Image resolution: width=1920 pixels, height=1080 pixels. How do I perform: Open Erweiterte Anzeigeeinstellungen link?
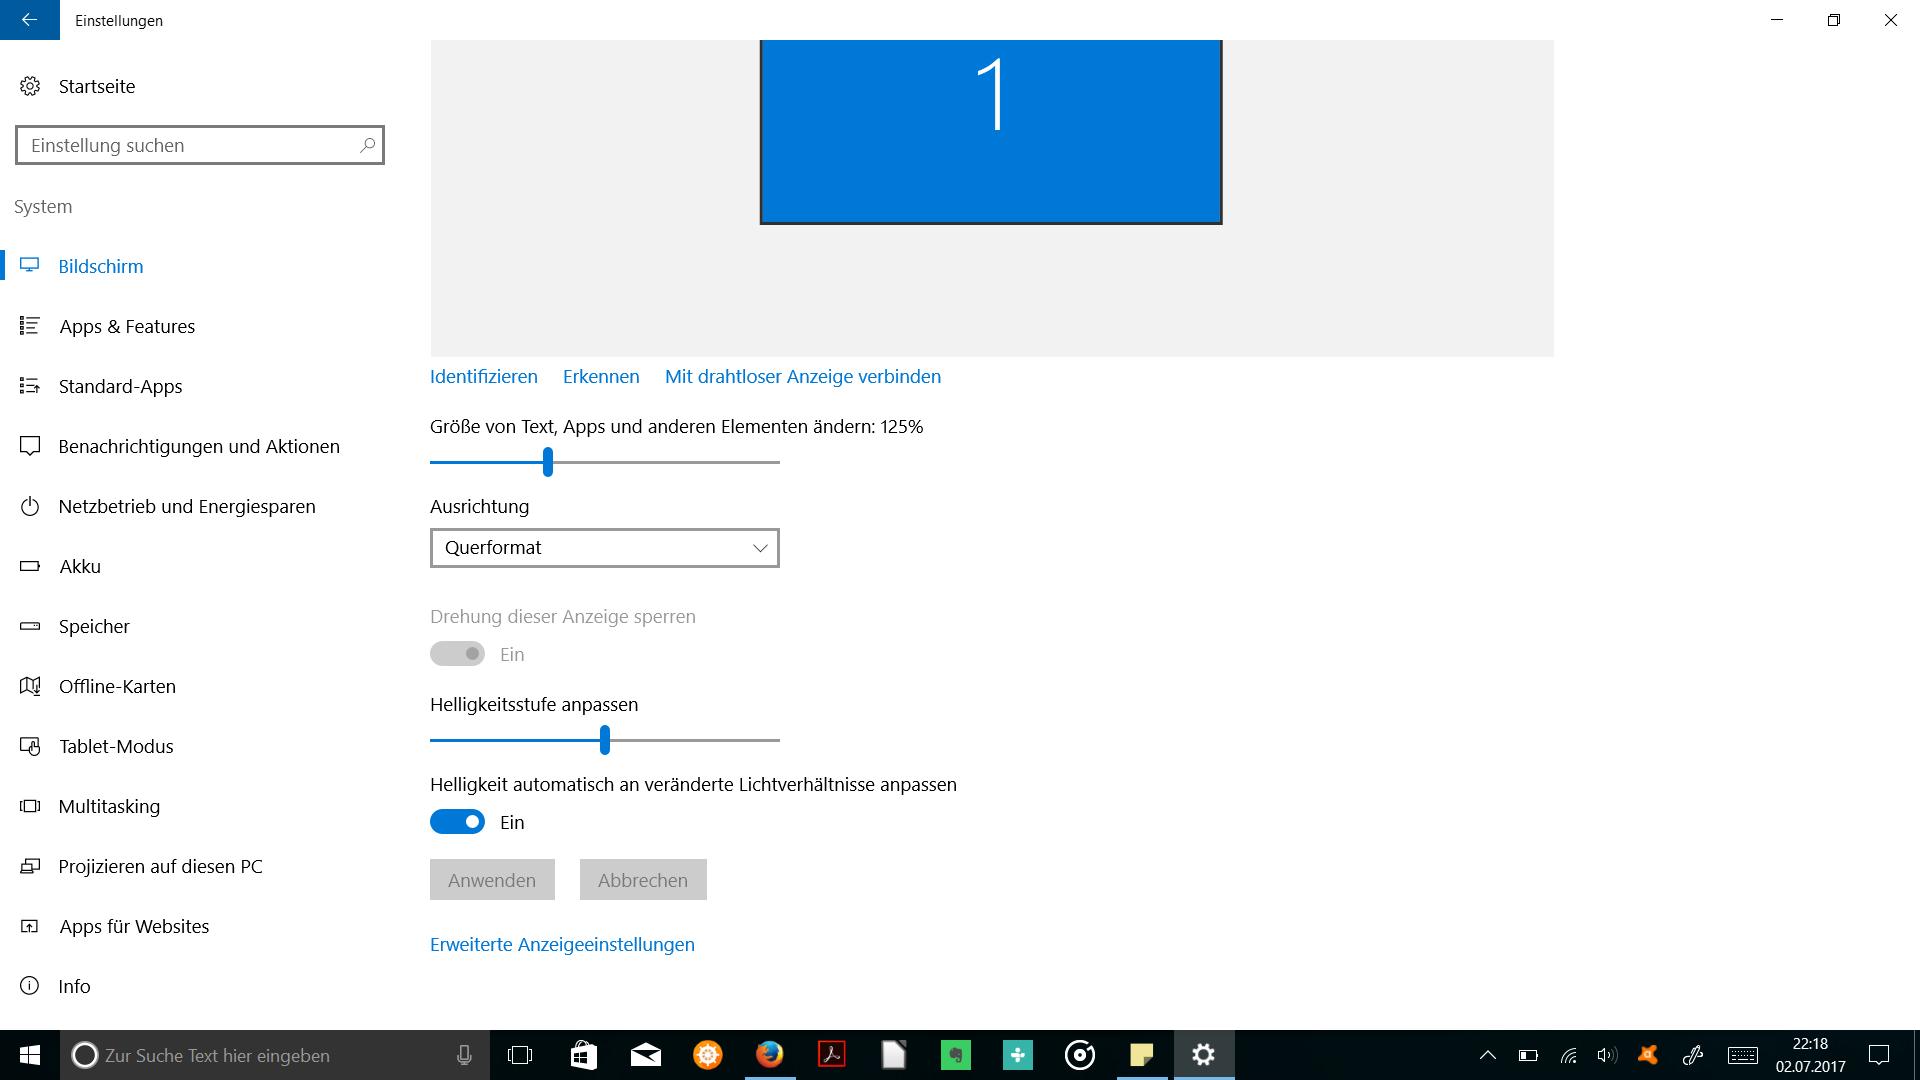[562, 945]
